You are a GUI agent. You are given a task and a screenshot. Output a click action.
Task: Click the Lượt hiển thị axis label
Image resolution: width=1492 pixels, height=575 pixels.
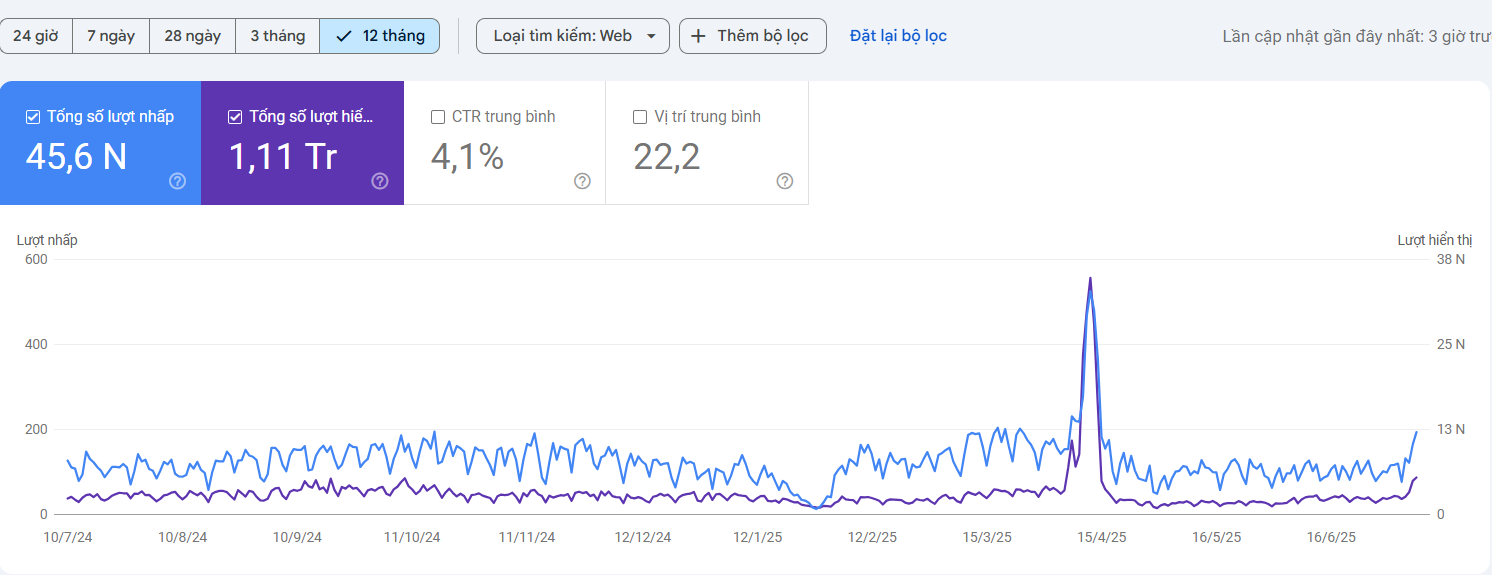1435,240
